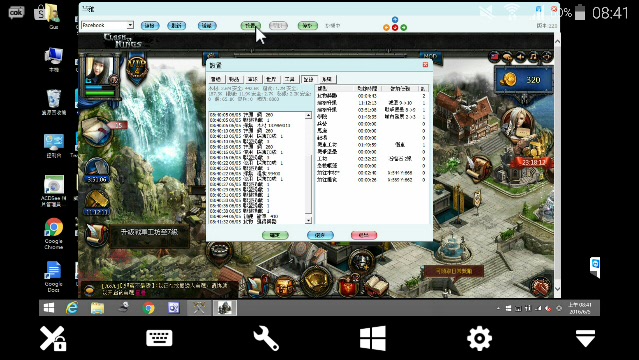
Task: Click the gold coin icon showing 320
Action: [x=508, y=80]
